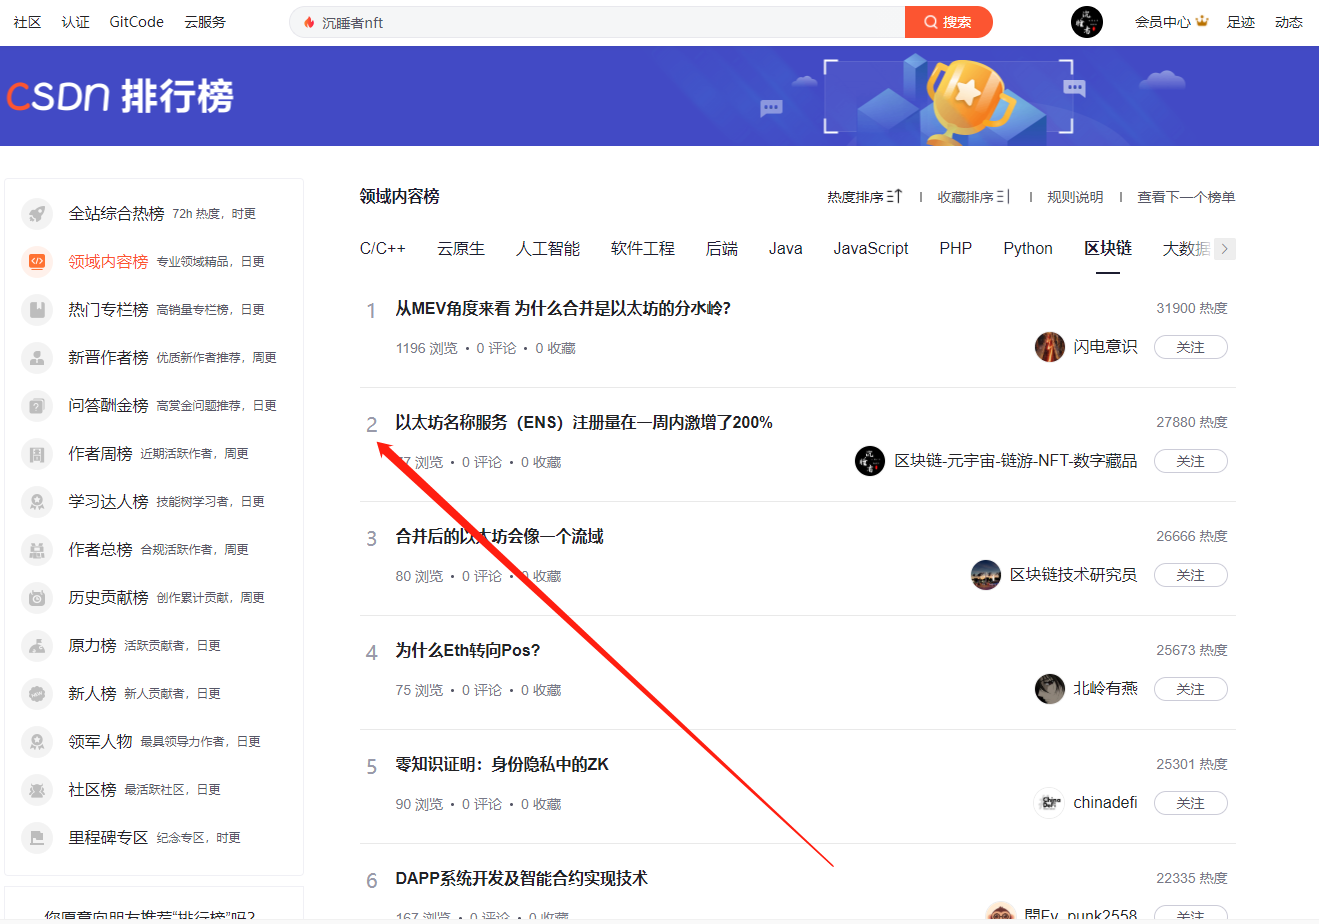Viewport: 1319px width, 924px height.
Task: Open article DAPP系统开发及智能合约实现技术
Action: click(x=522, y=878)
